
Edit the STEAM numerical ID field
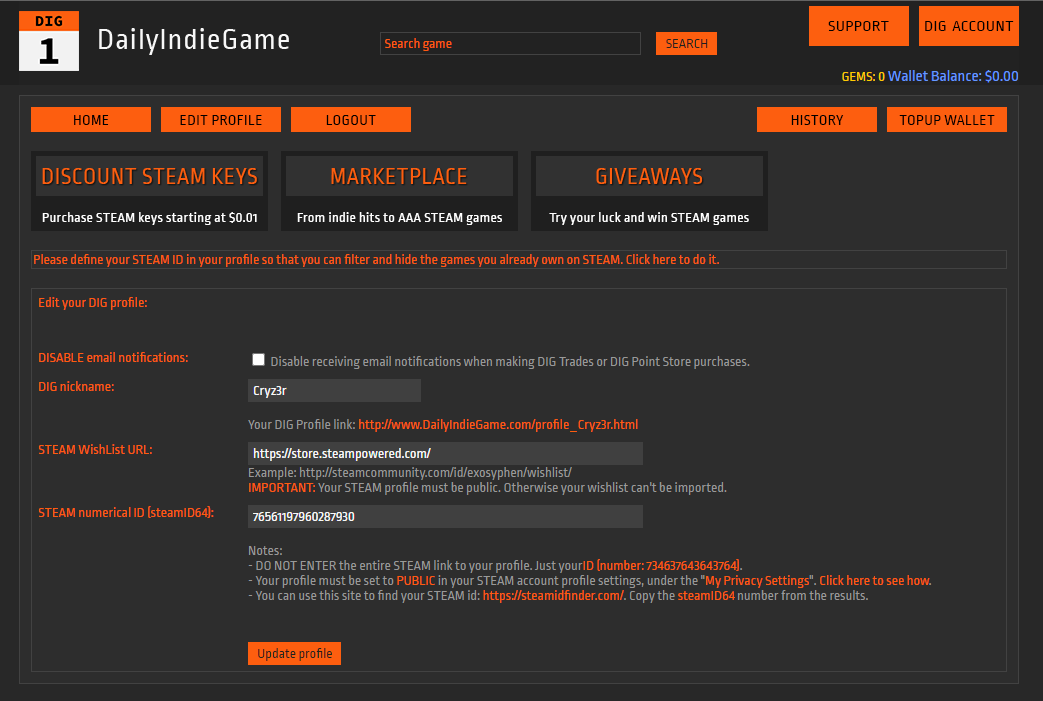[445, 517]
